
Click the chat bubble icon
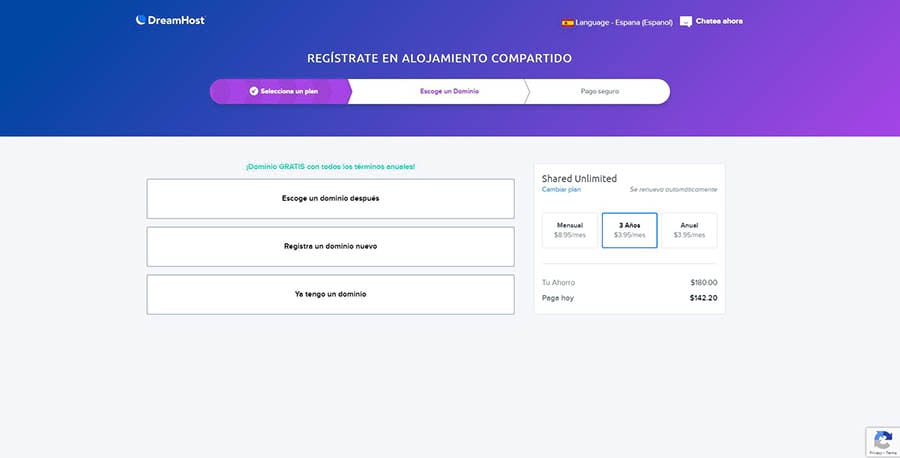(x=686, y=21)
